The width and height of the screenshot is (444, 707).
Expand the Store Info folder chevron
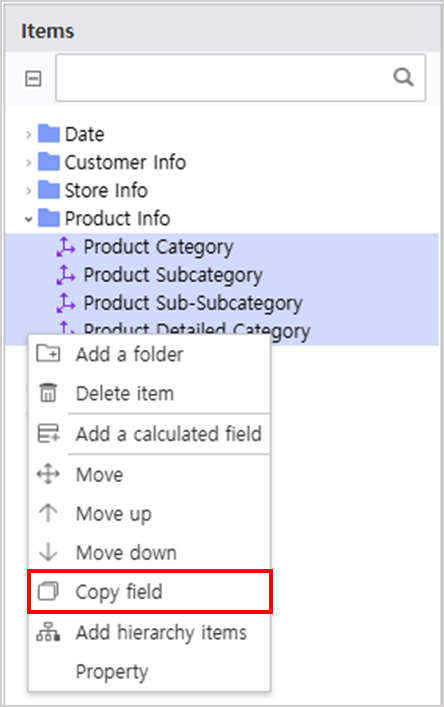click(28, 191)
